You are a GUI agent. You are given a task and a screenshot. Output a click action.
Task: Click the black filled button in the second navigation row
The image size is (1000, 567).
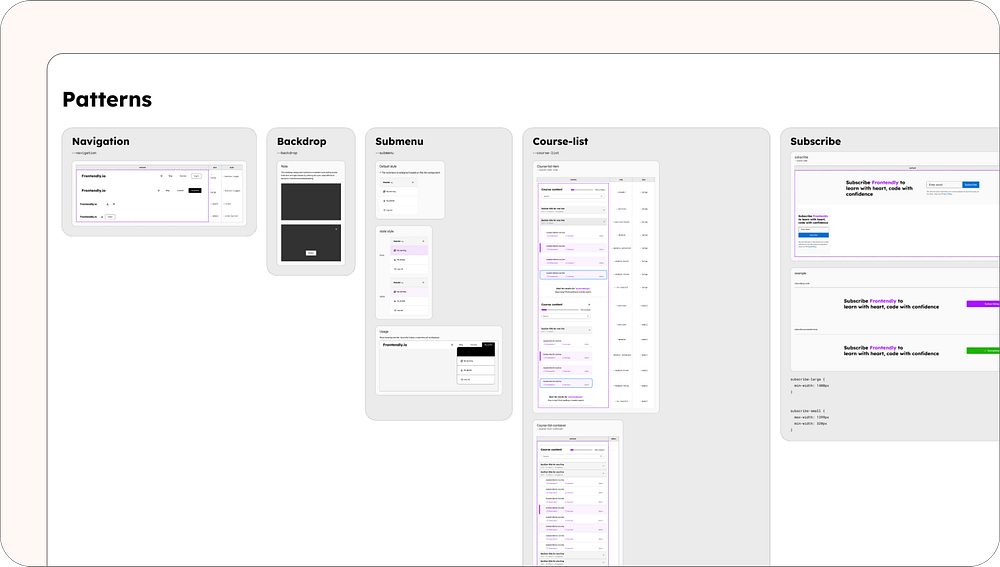tap(195, 190)
